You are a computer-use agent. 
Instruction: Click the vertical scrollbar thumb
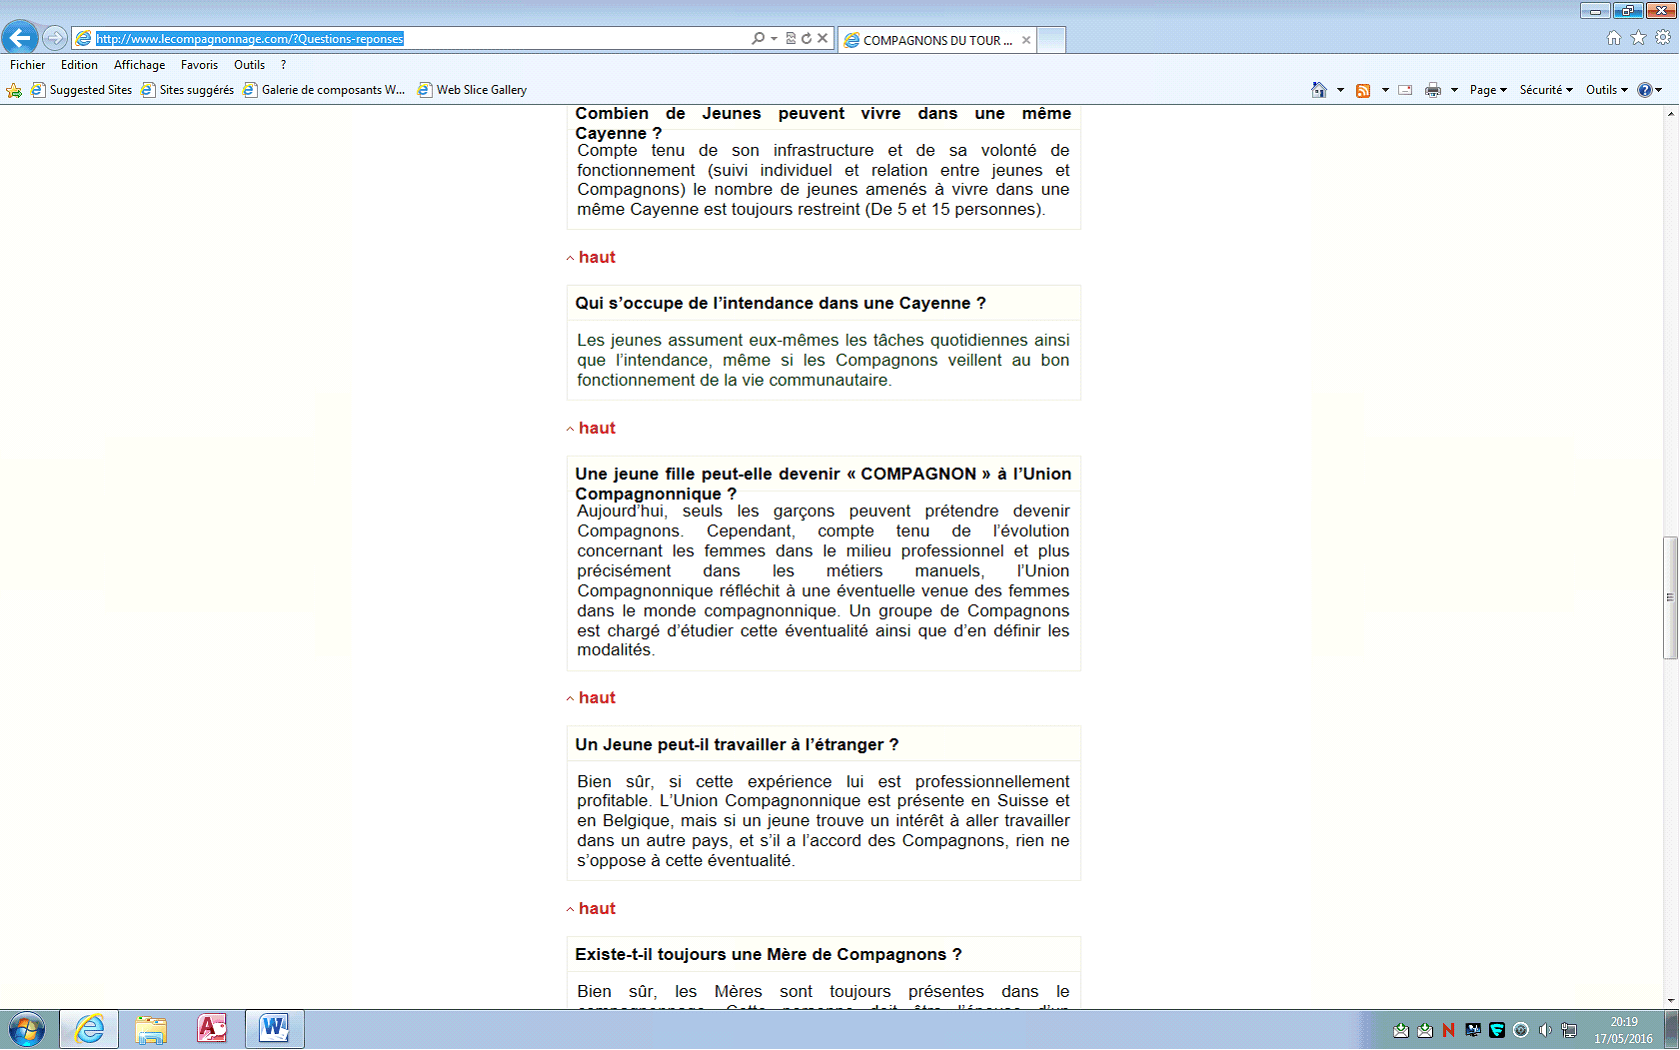coord(1670,597)
